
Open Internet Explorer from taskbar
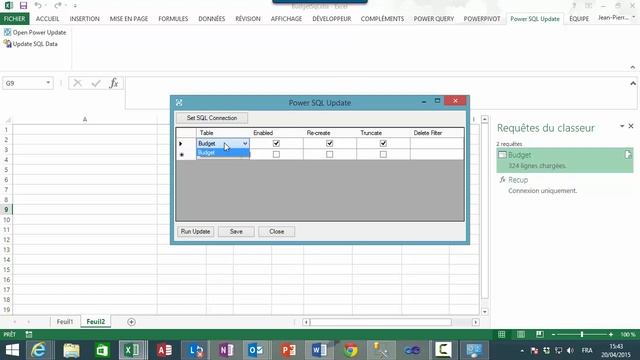39,350
